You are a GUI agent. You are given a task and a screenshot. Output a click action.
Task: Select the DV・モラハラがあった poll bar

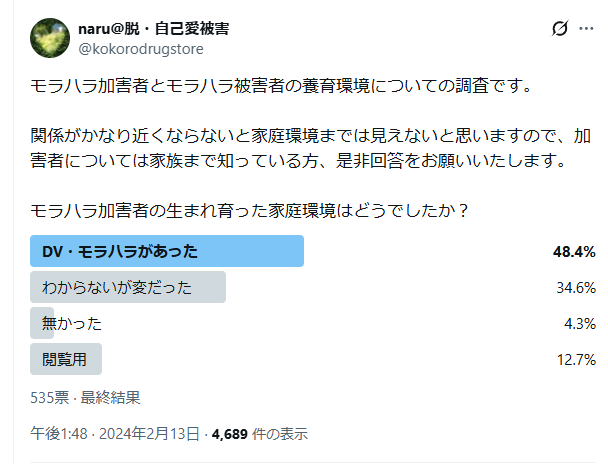[167, 251]
